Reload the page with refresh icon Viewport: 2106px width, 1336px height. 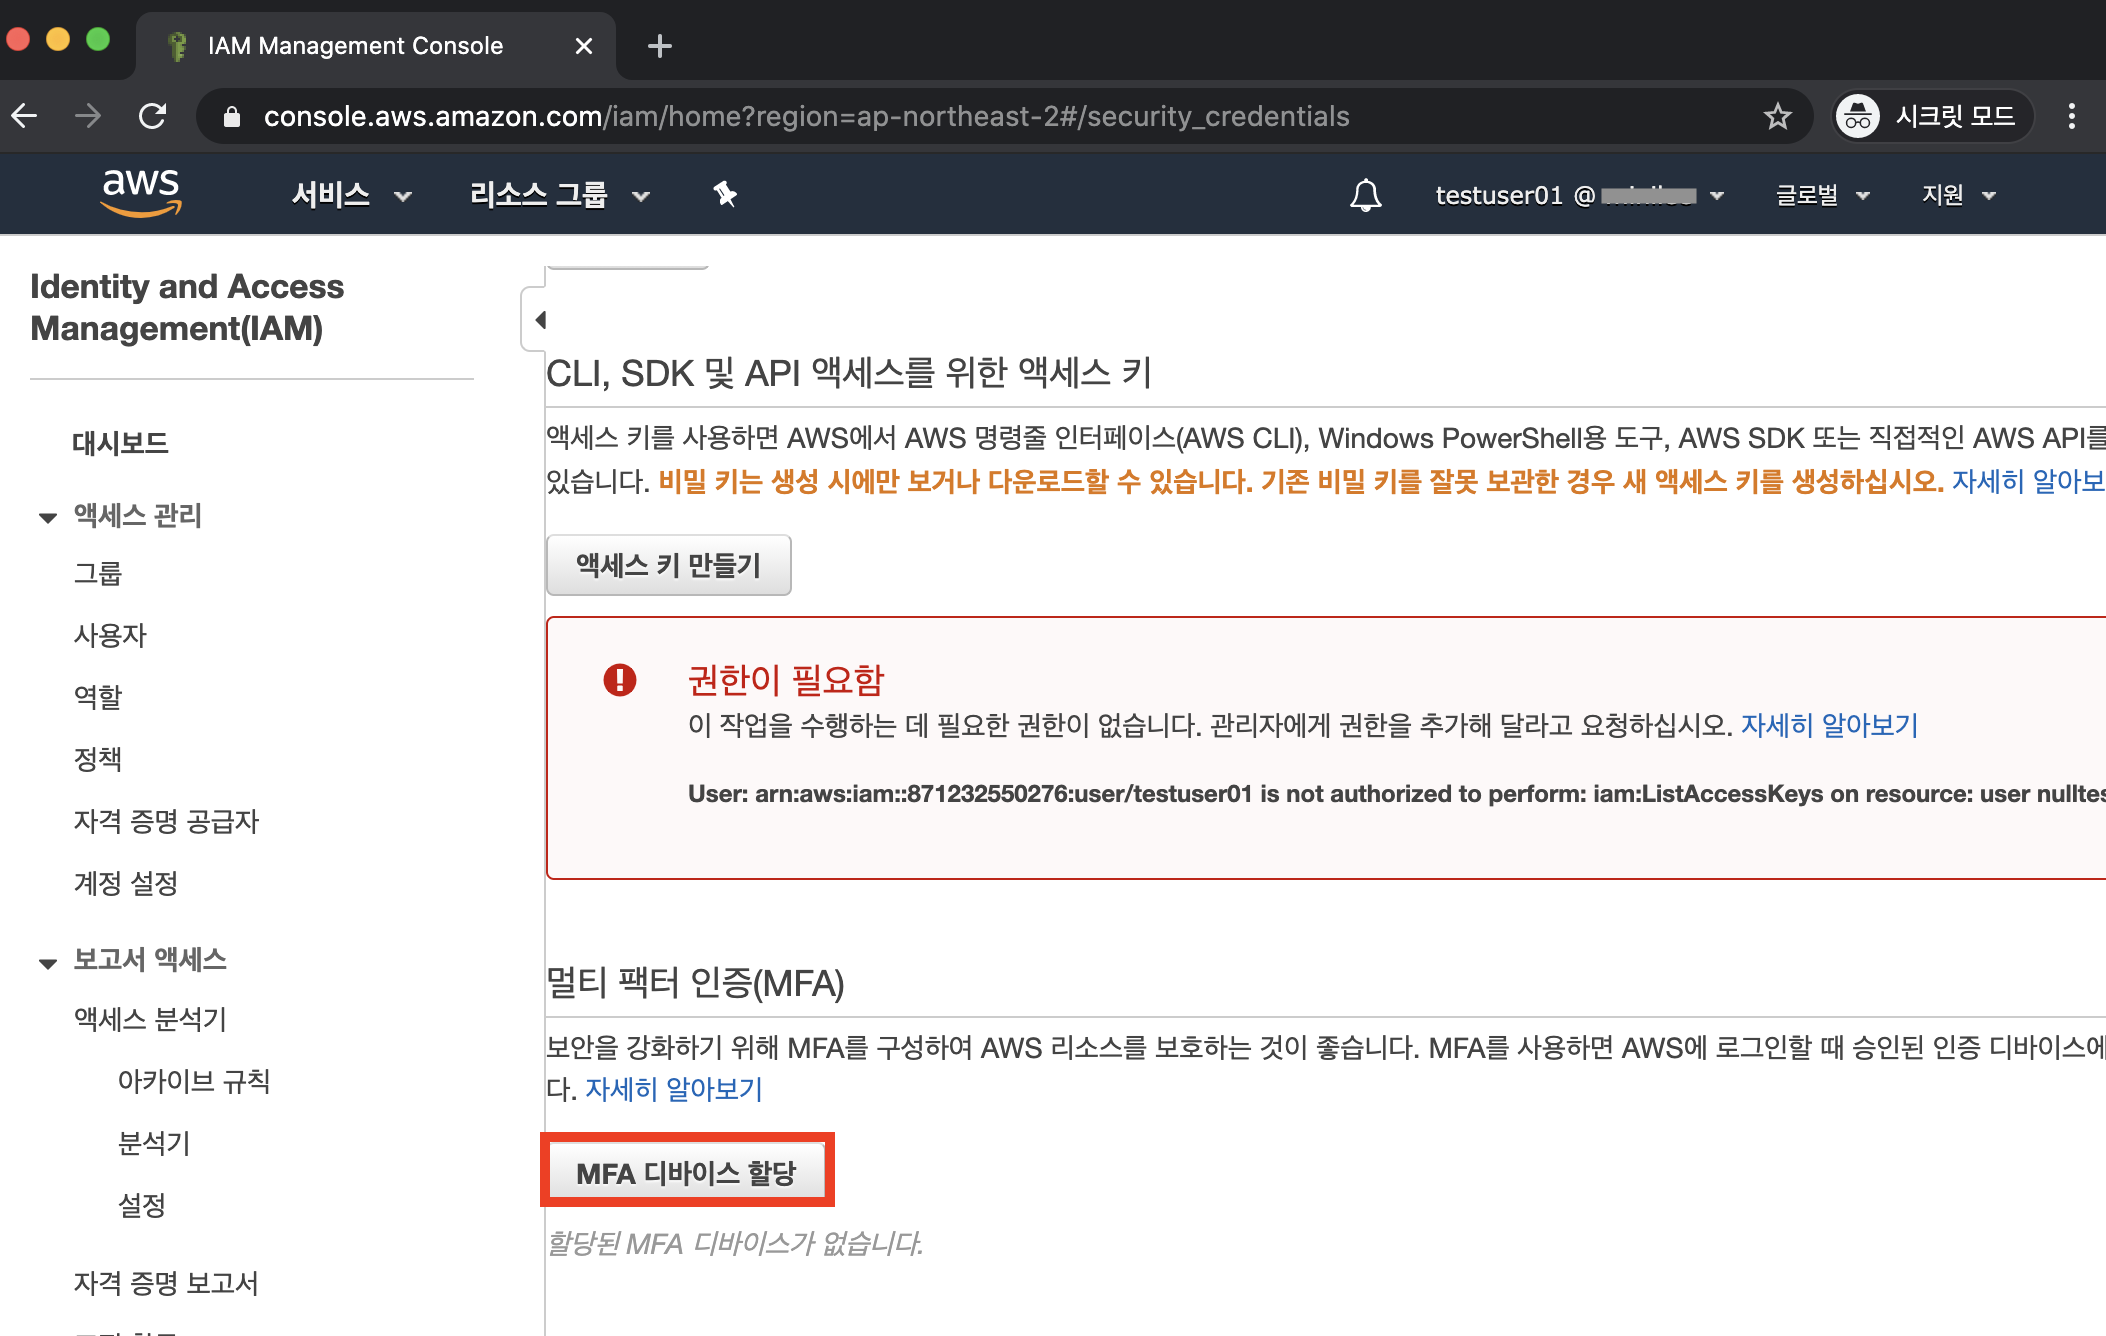pos(153,117)
